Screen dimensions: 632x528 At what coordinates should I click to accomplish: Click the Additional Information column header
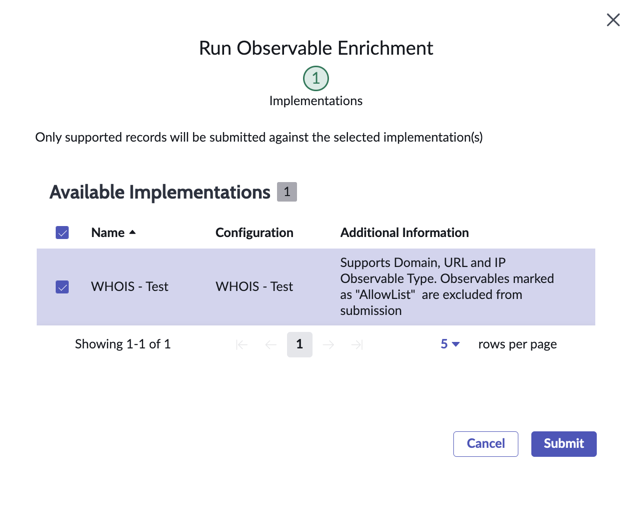tap(404, 233)
